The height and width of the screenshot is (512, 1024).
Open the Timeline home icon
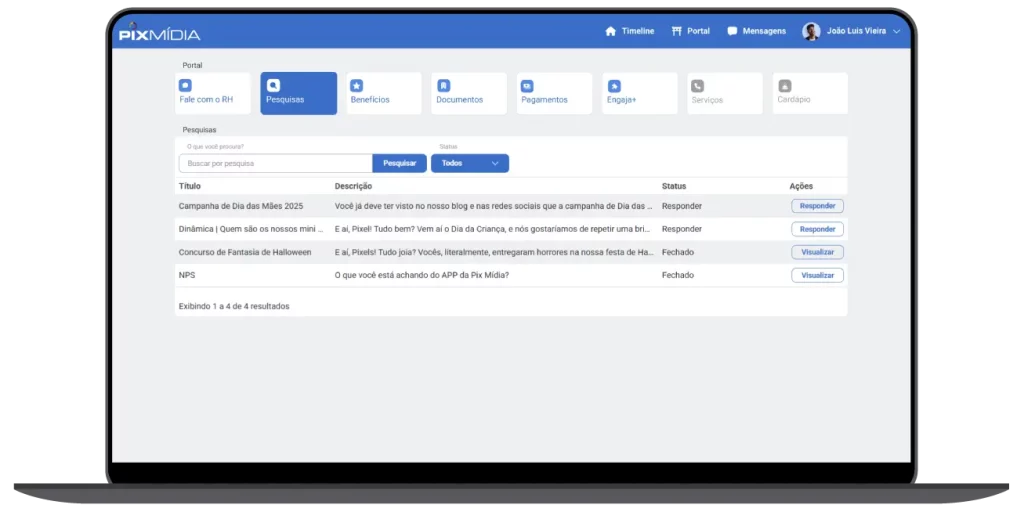[611, 31]
